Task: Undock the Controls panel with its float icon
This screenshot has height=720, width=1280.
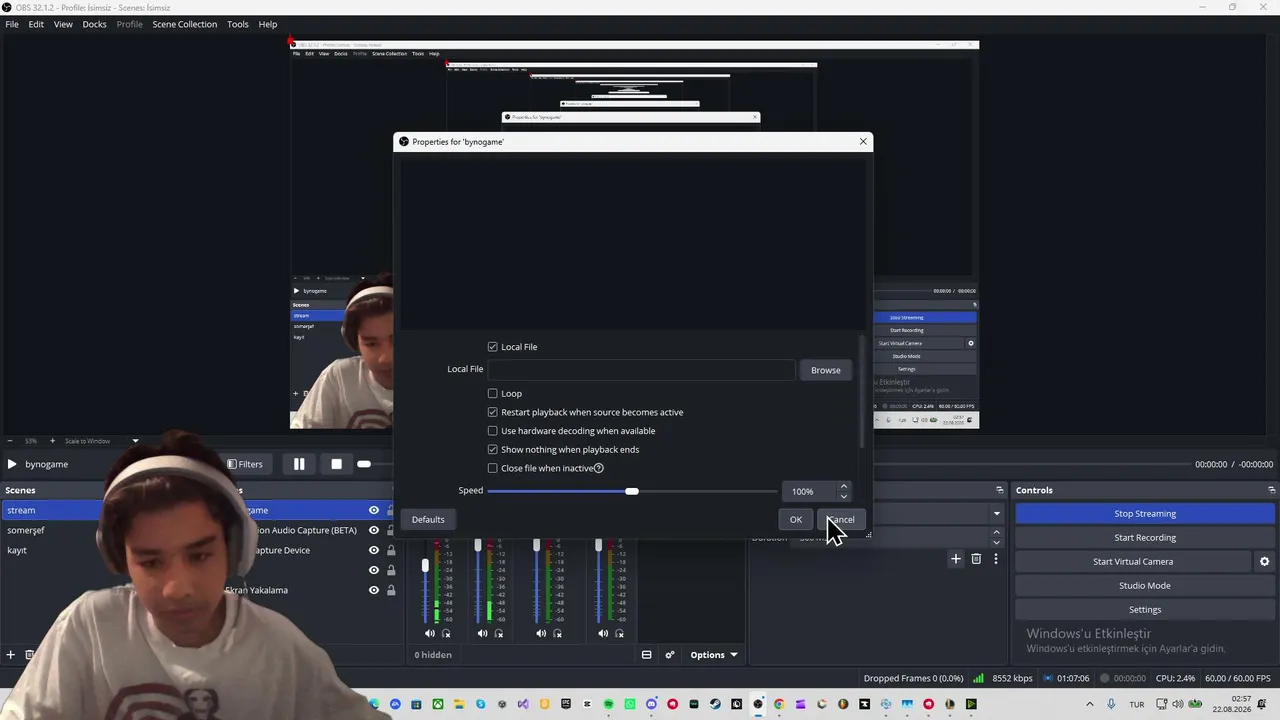Action: (1271, 490)
